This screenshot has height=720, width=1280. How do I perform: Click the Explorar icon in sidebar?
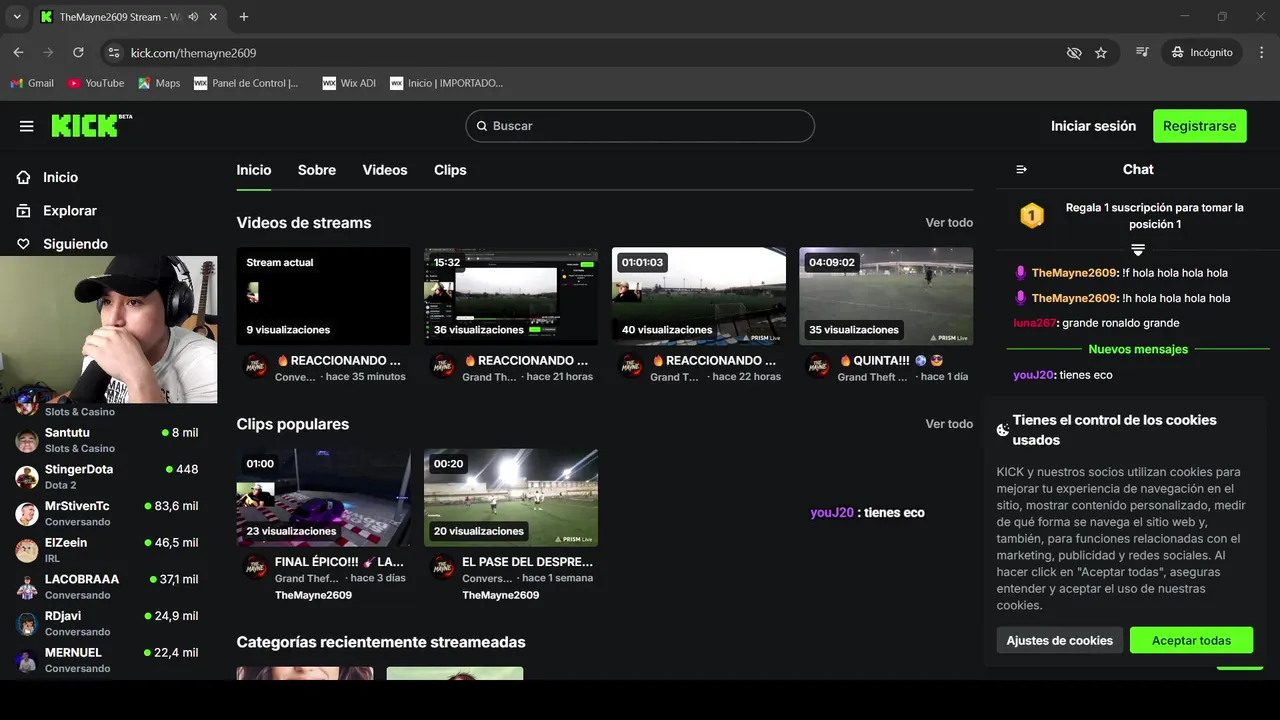click(24, 211)
